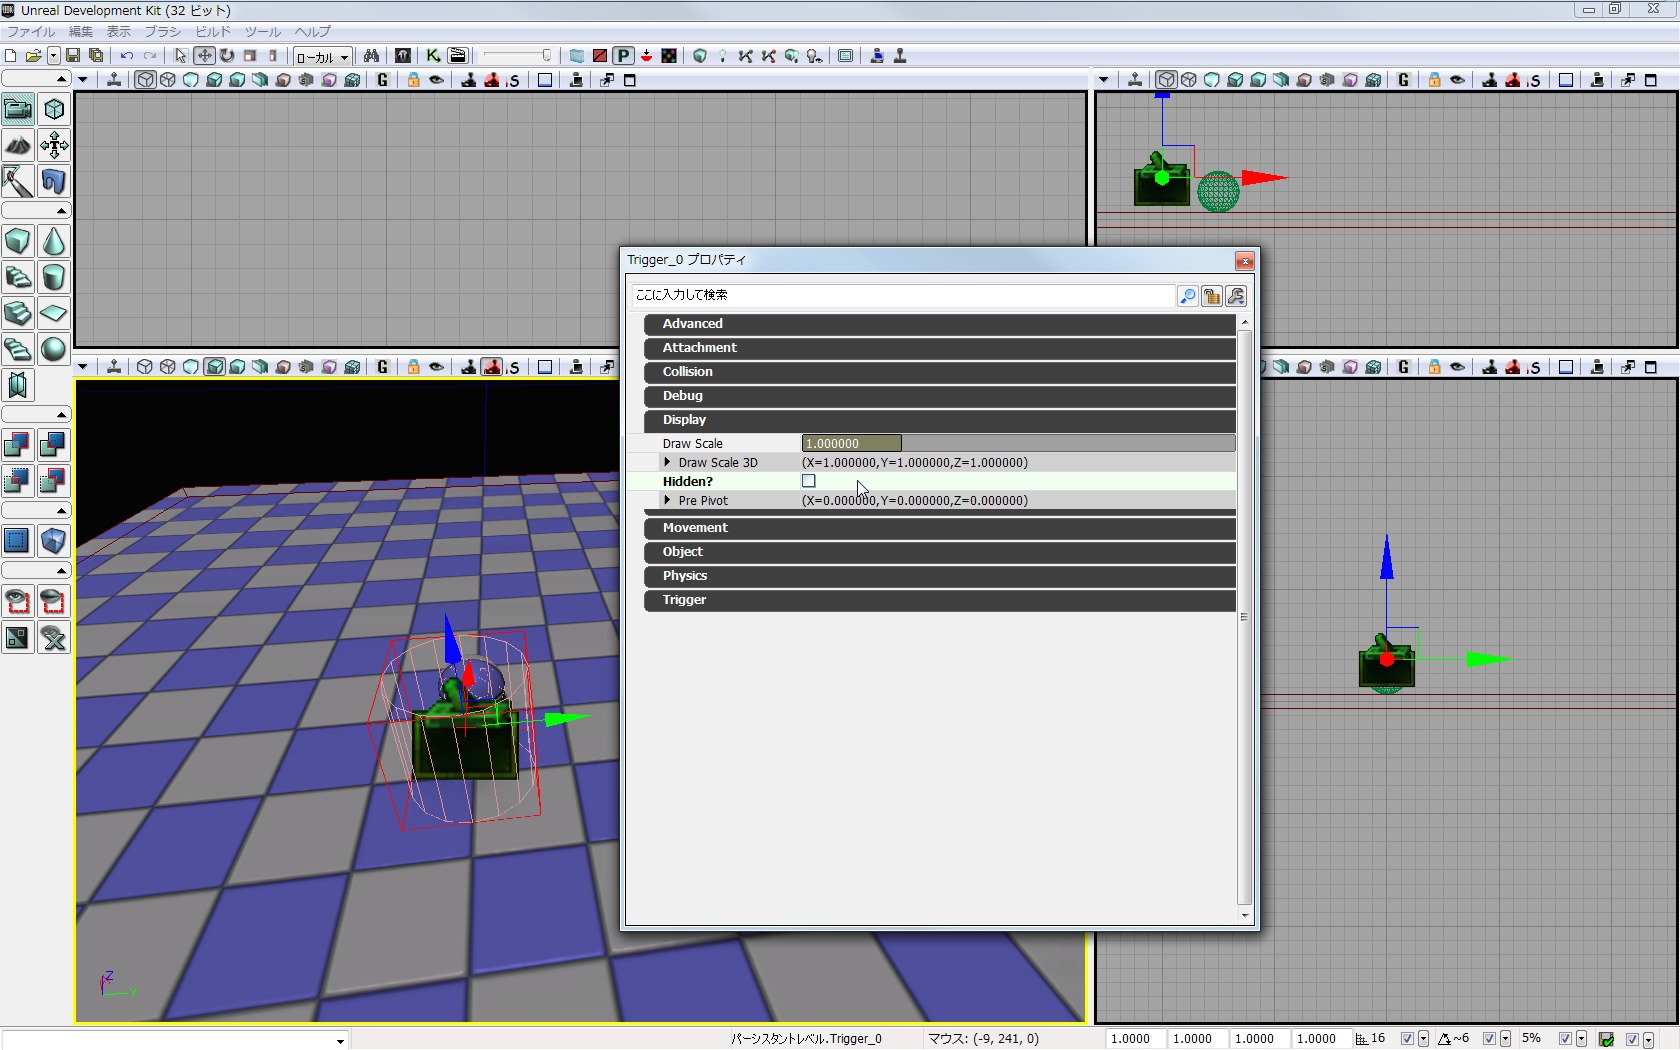The image size is (1680, 1050).
Task: Expand the Draw Scale 3D property
Action: click(x=667, y=462)
